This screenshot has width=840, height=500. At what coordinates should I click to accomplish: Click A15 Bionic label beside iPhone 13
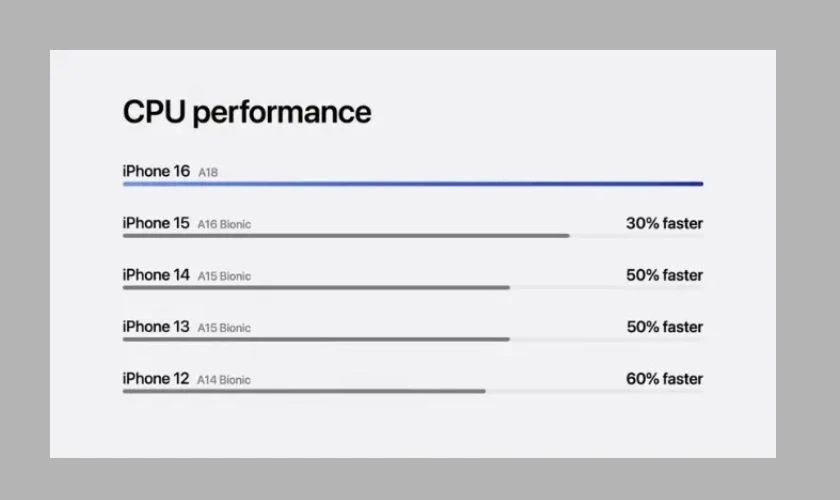point(224,329)
